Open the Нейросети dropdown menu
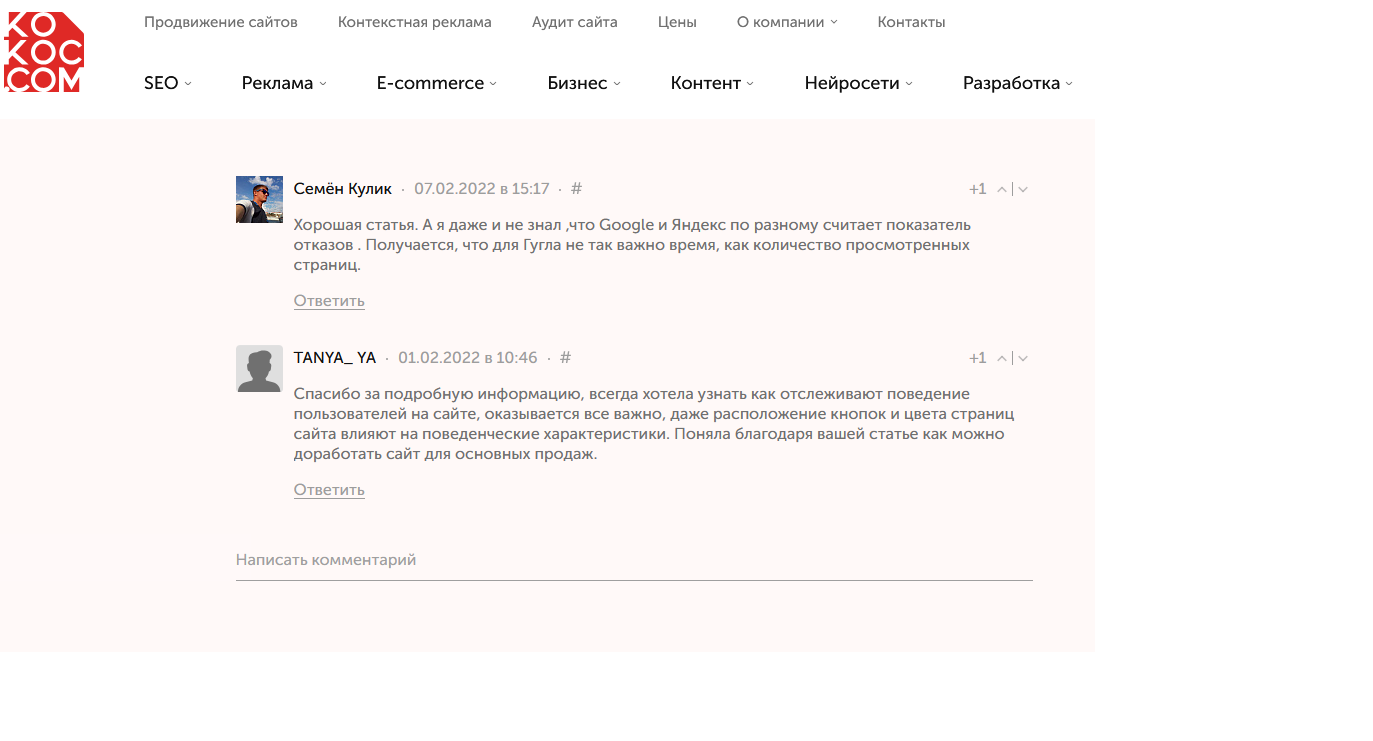The height and width of the screenshot is (741, 1373). coord(858,84)
